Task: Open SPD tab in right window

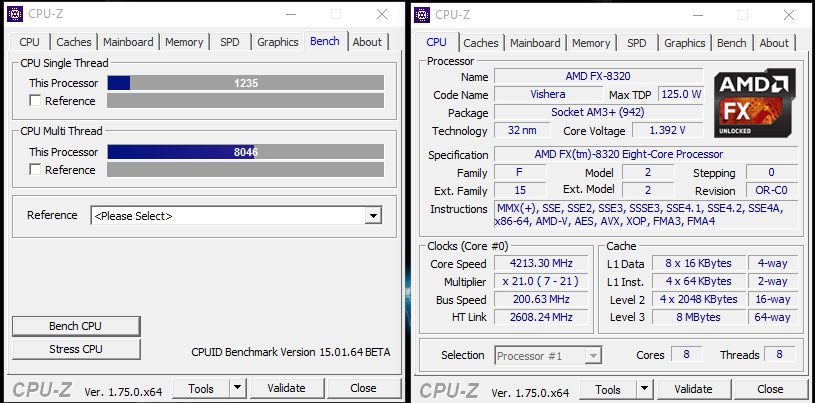Action: click(637, 43)
